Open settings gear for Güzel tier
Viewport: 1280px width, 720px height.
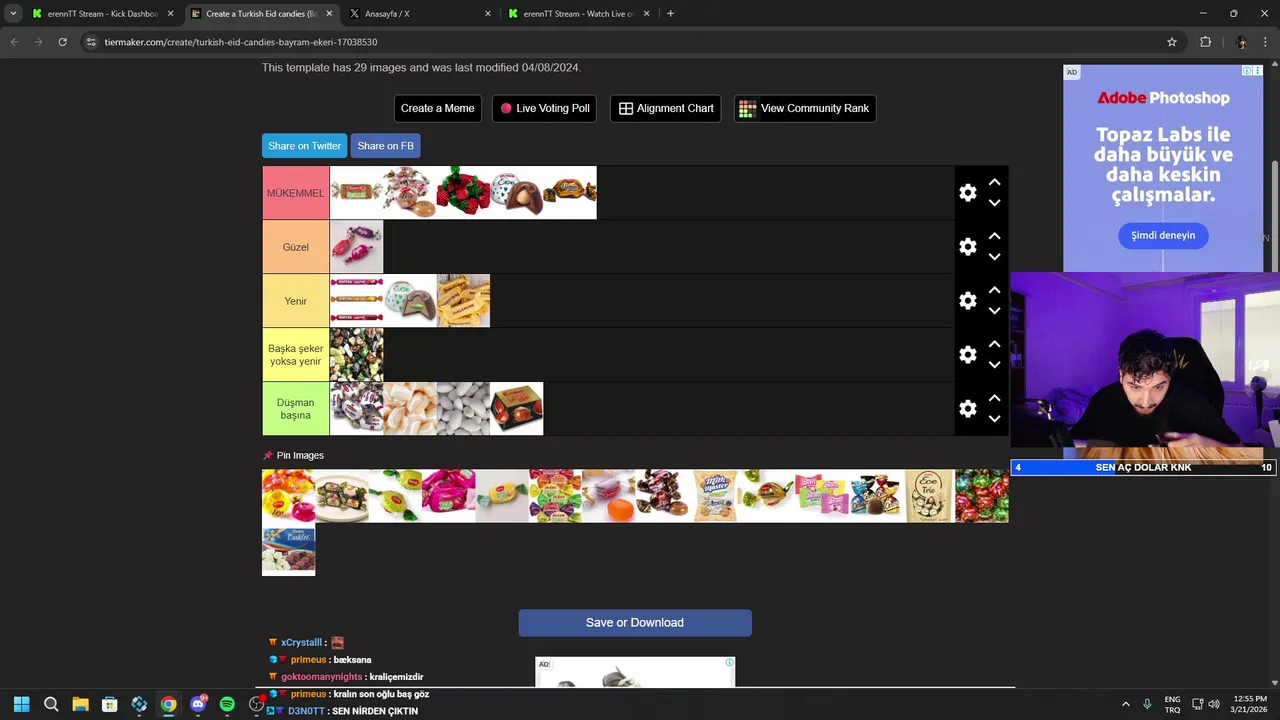coord(967,247)
